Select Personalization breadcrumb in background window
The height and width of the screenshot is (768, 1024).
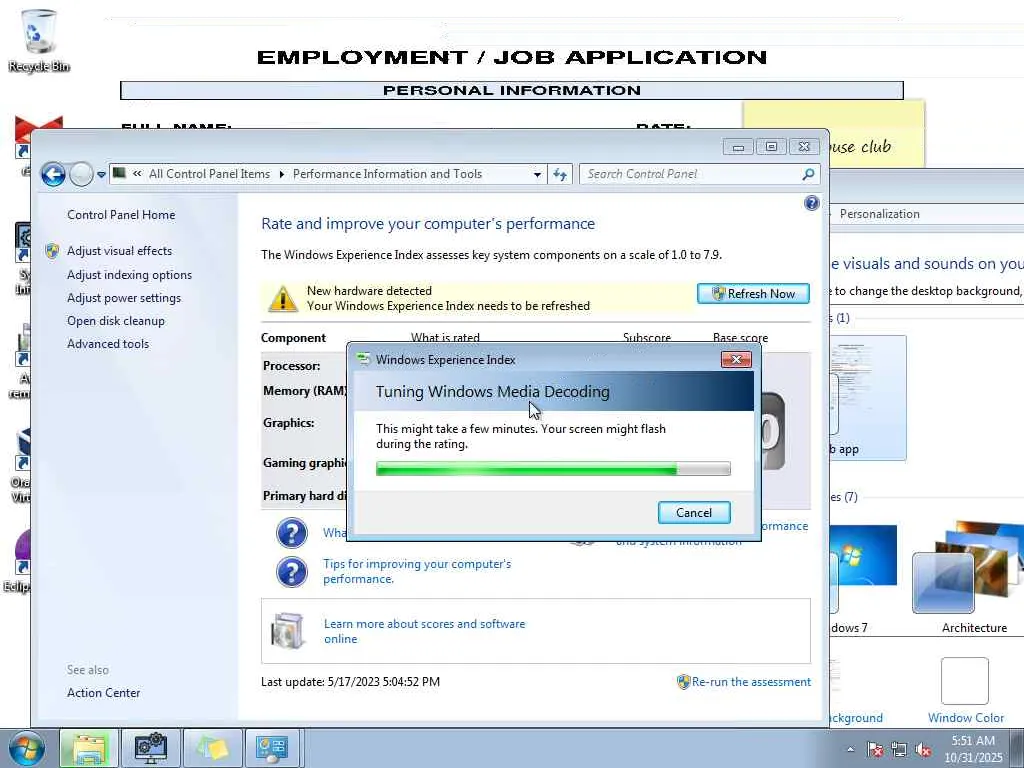(x=879, y=214)
